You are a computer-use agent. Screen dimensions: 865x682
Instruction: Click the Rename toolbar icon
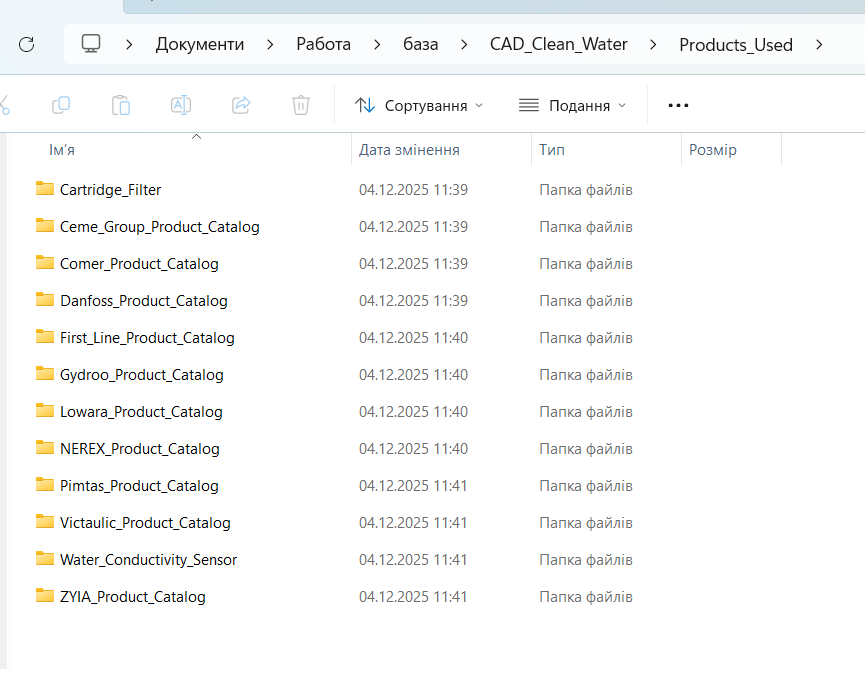181,105
